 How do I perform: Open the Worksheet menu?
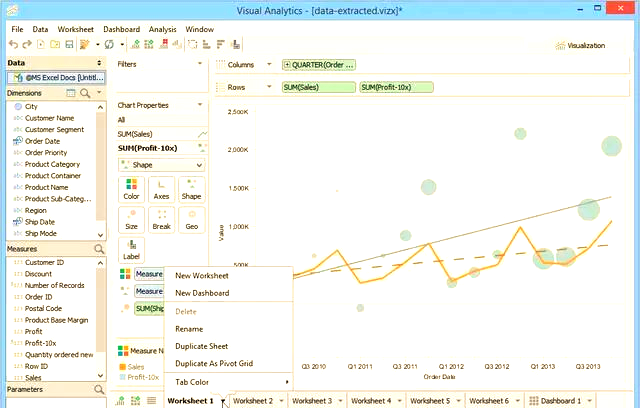(76, 29)
